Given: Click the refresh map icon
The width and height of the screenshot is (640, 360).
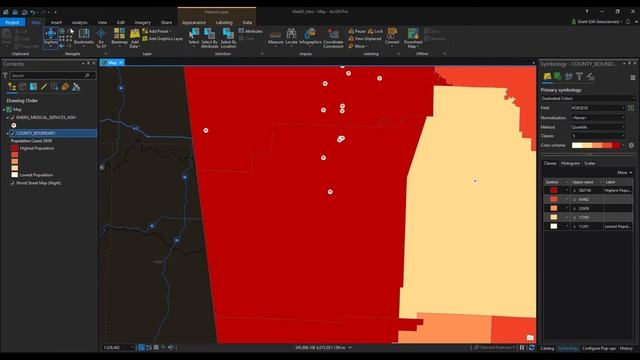Looking at the screenshot, I should coord(531,348).
